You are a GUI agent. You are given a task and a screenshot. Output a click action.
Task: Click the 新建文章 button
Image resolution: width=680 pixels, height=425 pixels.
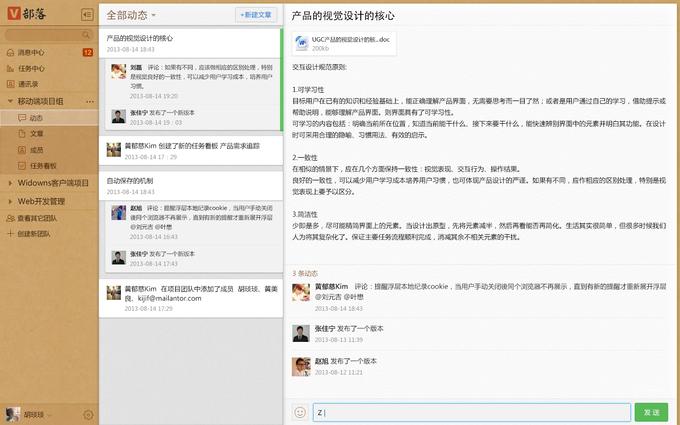tap(255, 15)
